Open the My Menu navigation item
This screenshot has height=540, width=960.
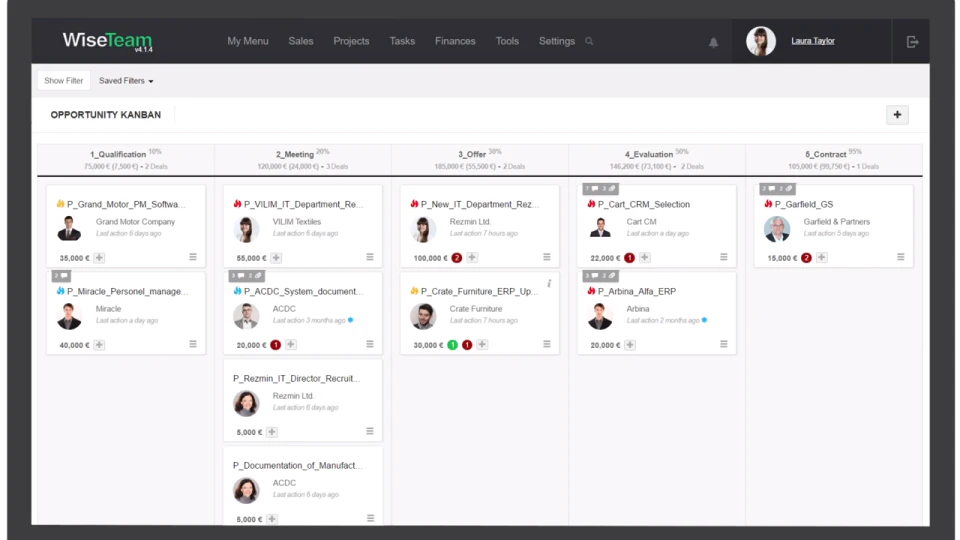[x=247, y=41]
